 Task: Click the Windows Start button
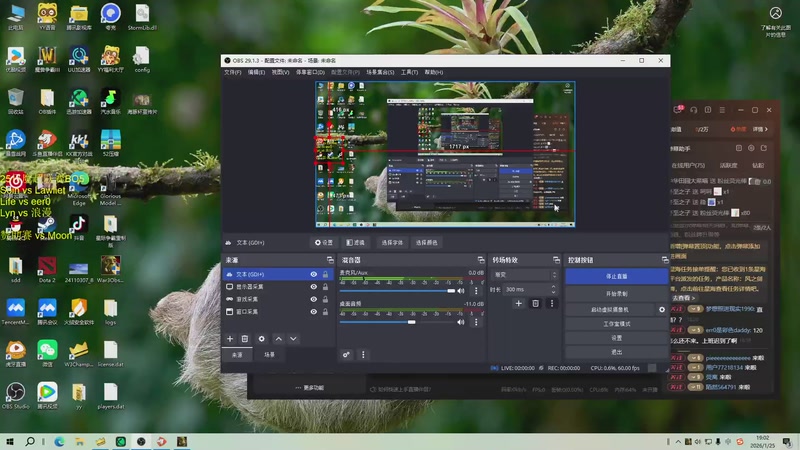[x=9, y=441]
